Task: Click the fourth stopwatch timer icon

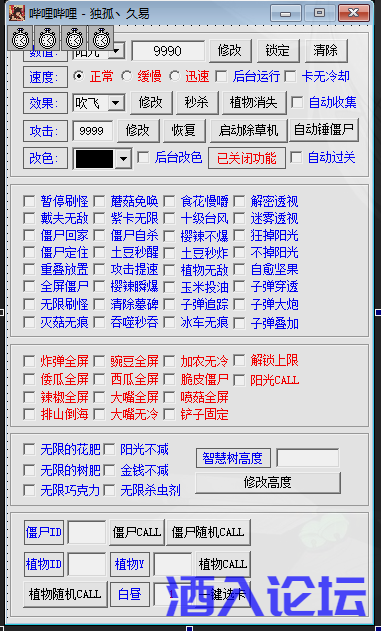Action: (101, 38)
